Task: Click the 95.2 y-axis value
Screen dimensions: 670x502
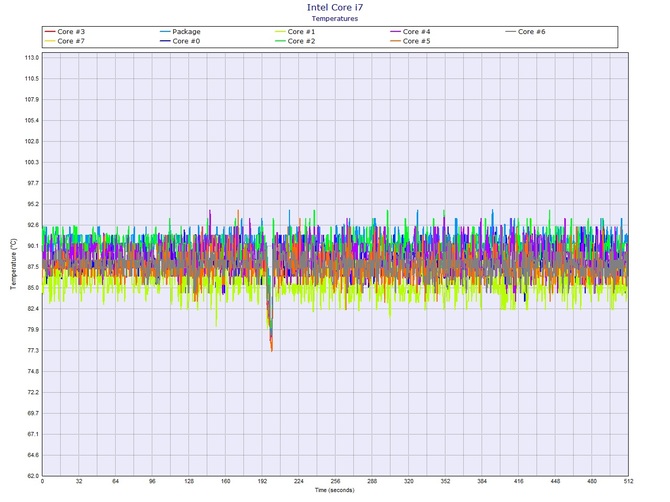Action: (x=33, y=204)
